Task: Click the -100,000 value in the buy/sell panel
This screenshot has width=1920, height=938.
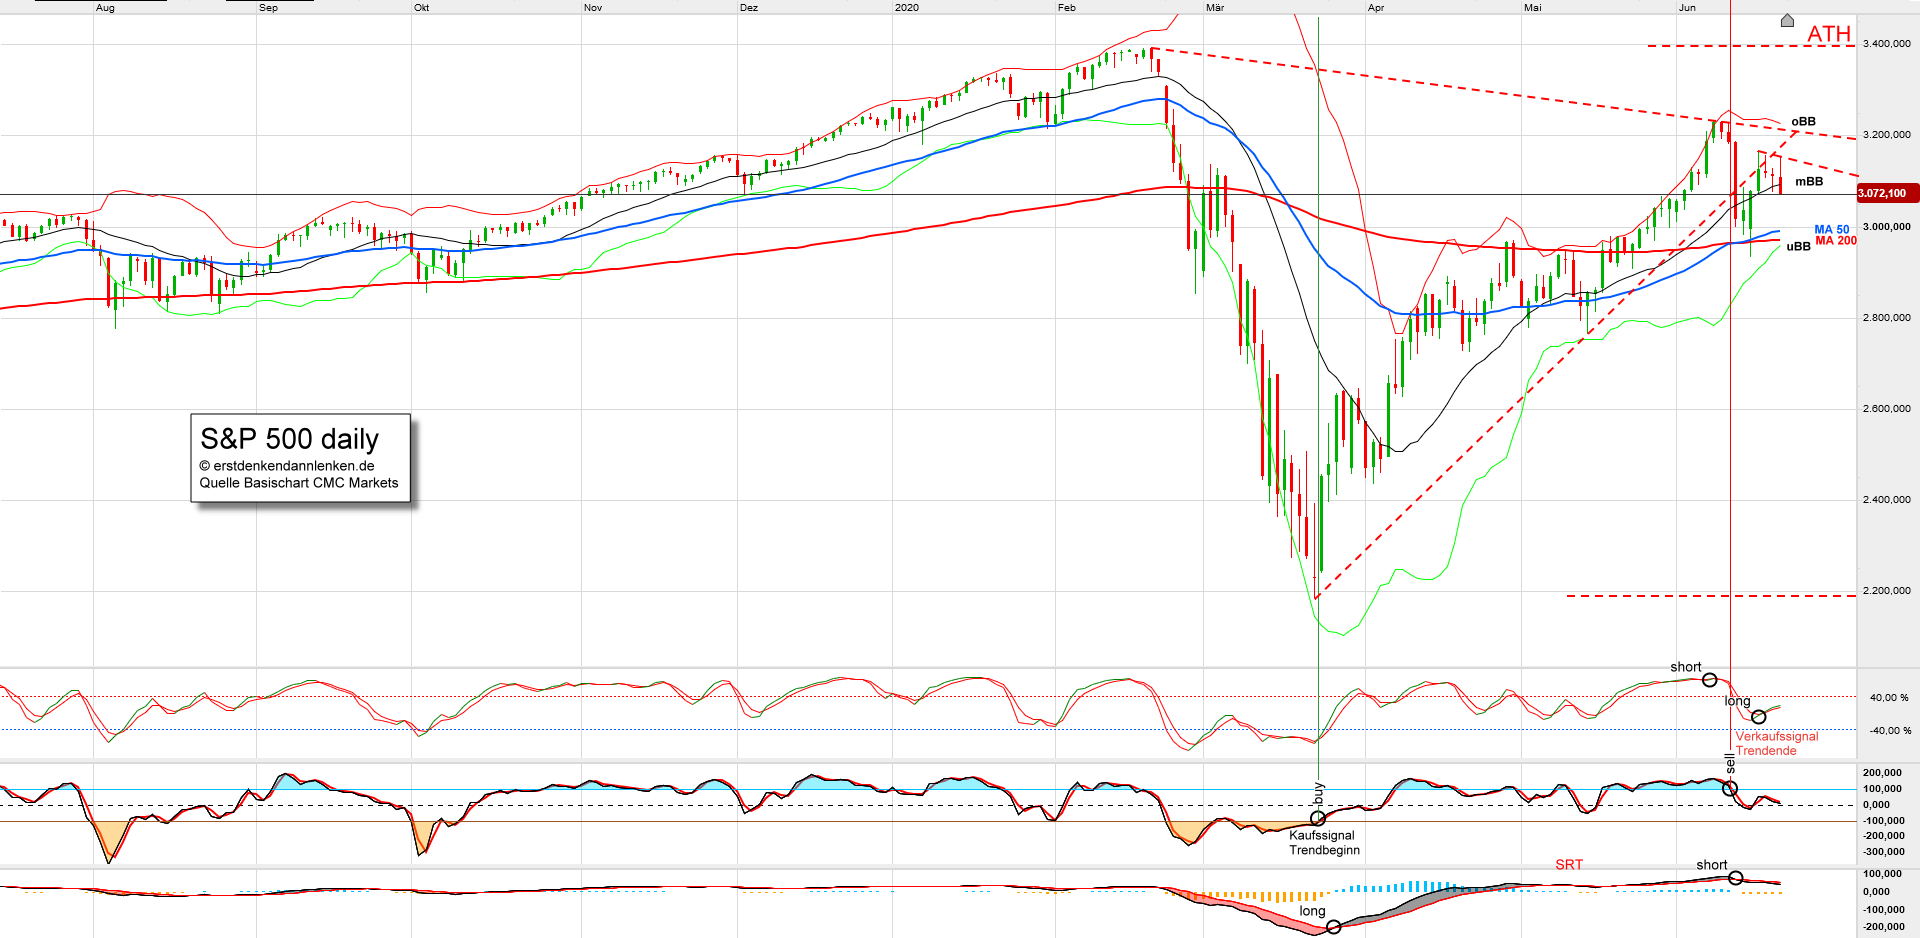Action: (1883, 821)
